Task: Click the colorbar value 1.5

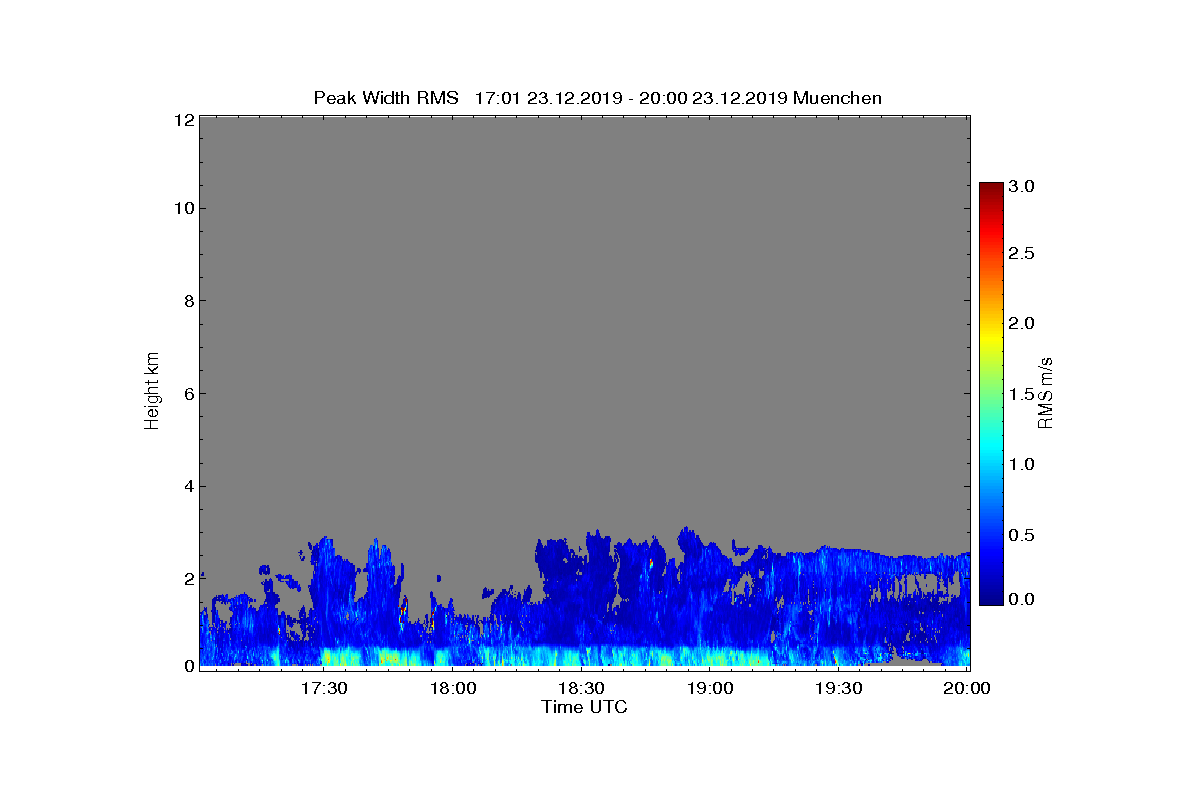Action: pyautogui.click(x=1021, y=394)
